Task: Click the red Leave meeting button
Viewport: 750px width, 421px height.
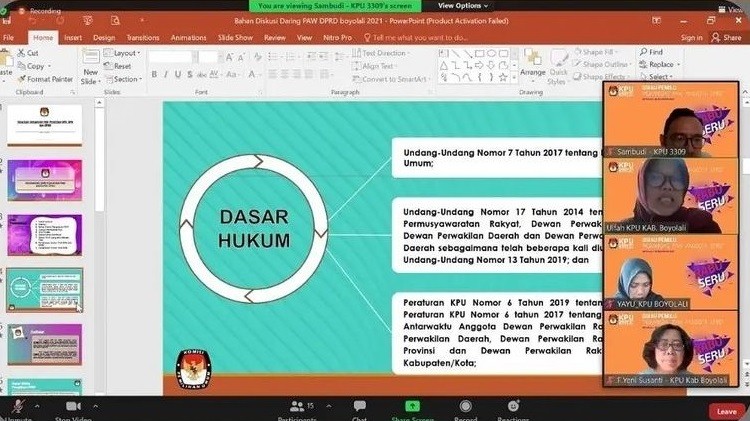Action: 726,410
